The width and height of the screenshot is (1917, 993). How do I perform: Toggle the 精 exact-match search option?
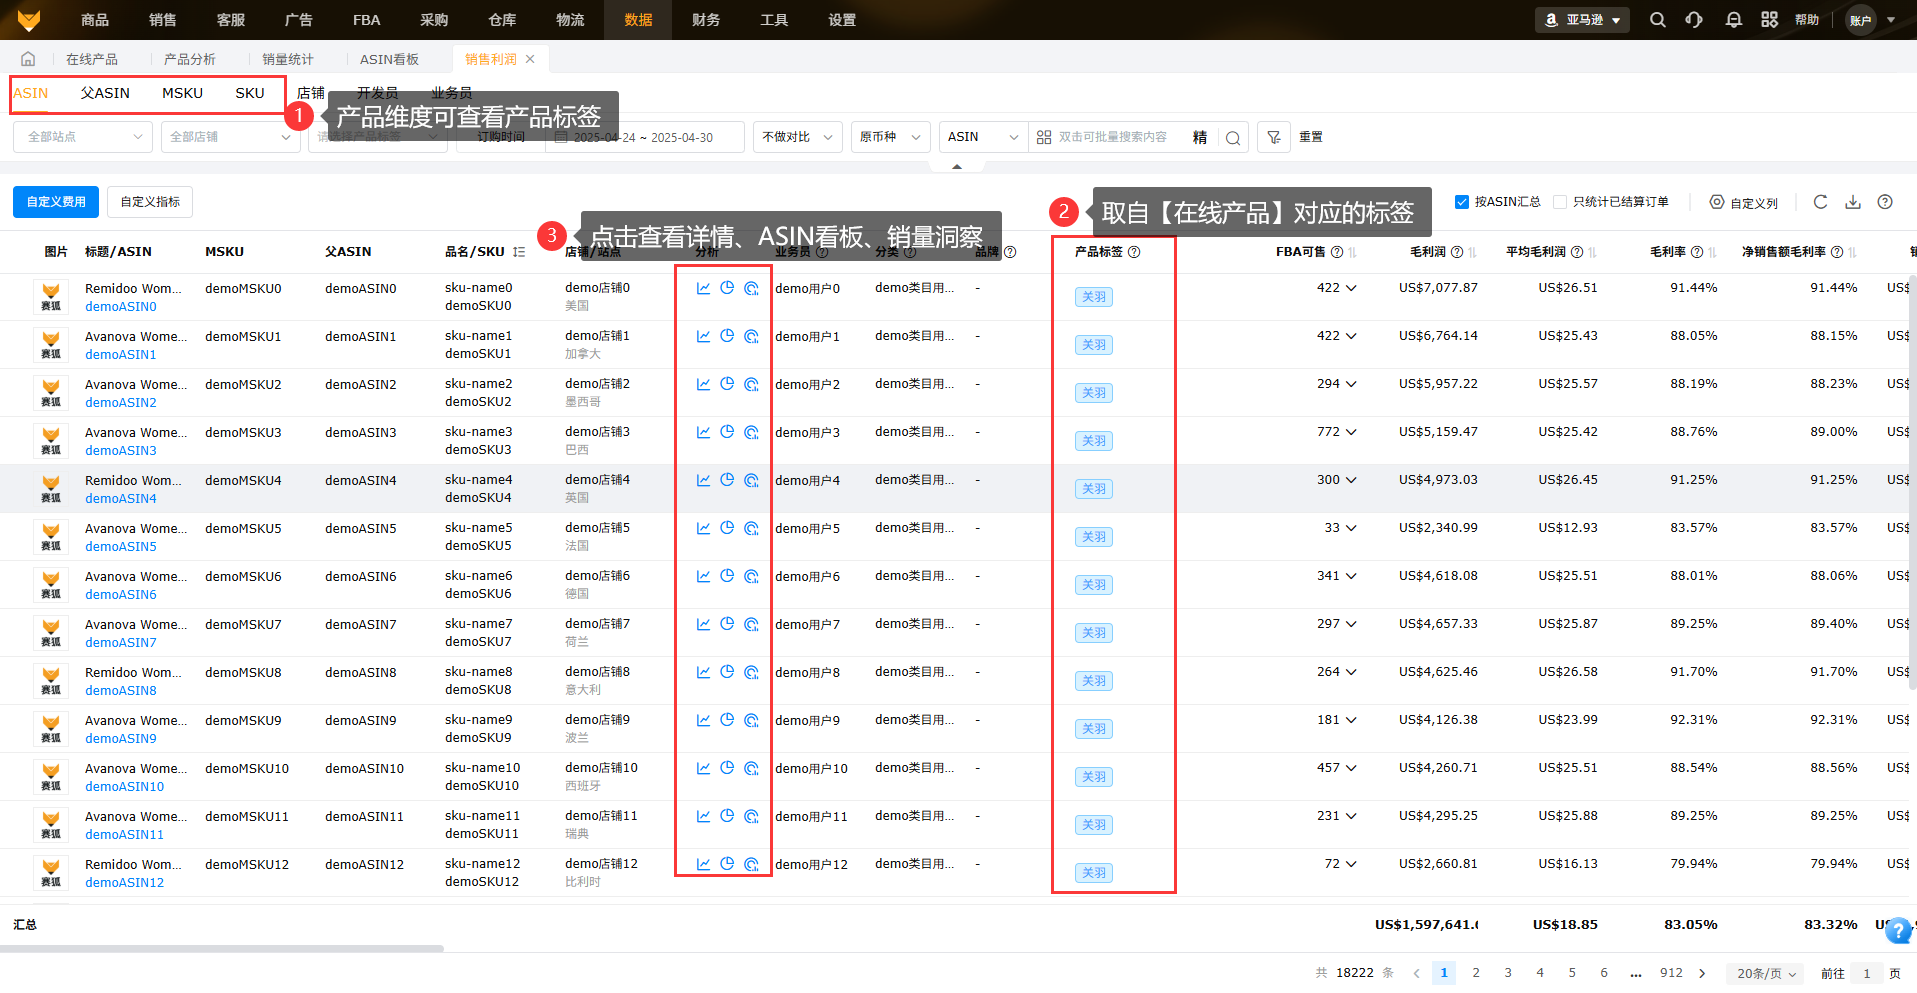coord(1200,137)
